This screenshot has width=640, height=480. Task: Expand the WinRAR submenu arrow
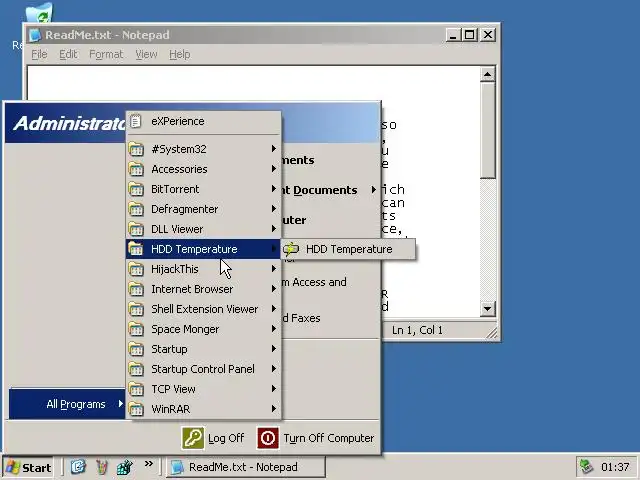coord(274,409)
